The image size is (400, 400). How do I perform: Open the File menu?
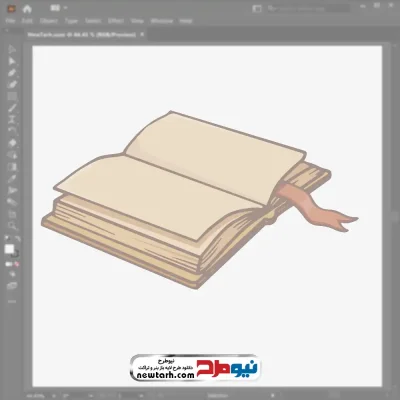(10, 21)
